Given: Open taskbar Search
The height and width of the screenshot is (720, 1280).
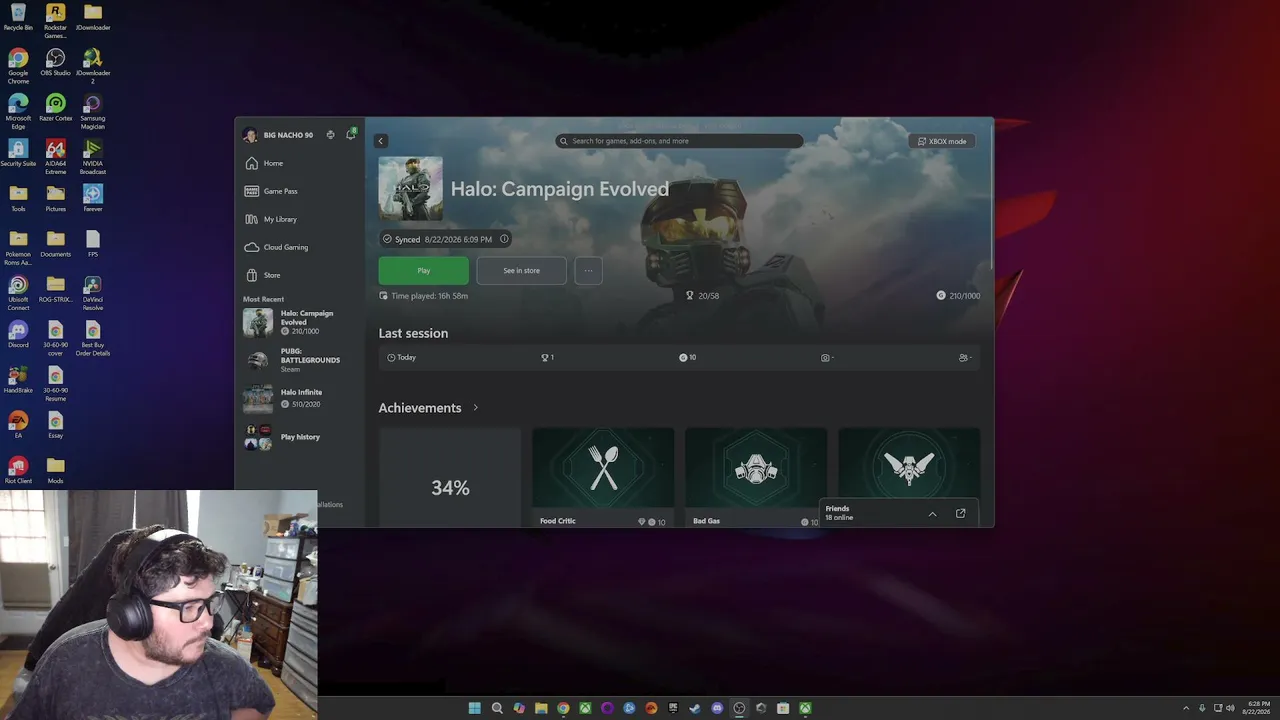Looking at the screenshot, I should click(497, 708).
